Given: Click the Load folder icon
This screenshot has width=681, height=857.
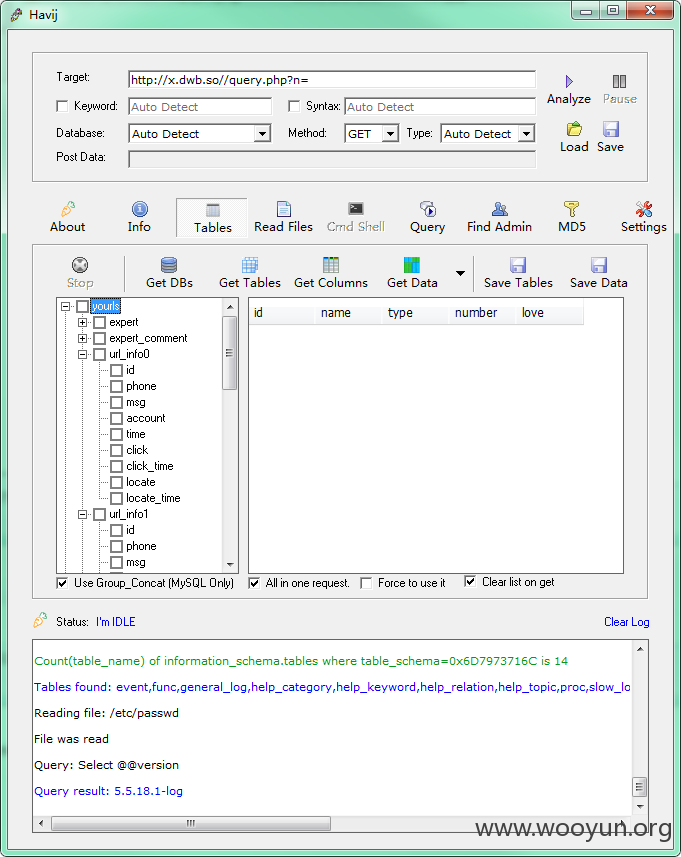Looking at the screenshot, I should (x=574, y=130).
